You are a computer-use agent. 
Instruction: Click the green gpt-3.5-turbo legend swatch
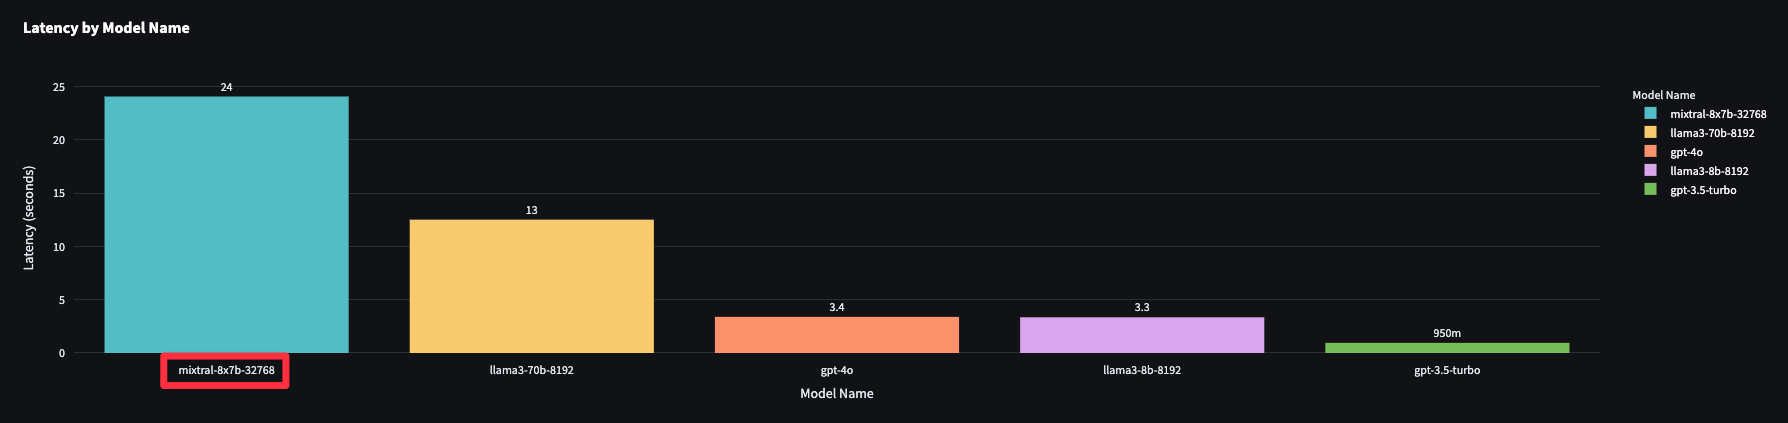pyautogui.click(x=1650, y=190)
